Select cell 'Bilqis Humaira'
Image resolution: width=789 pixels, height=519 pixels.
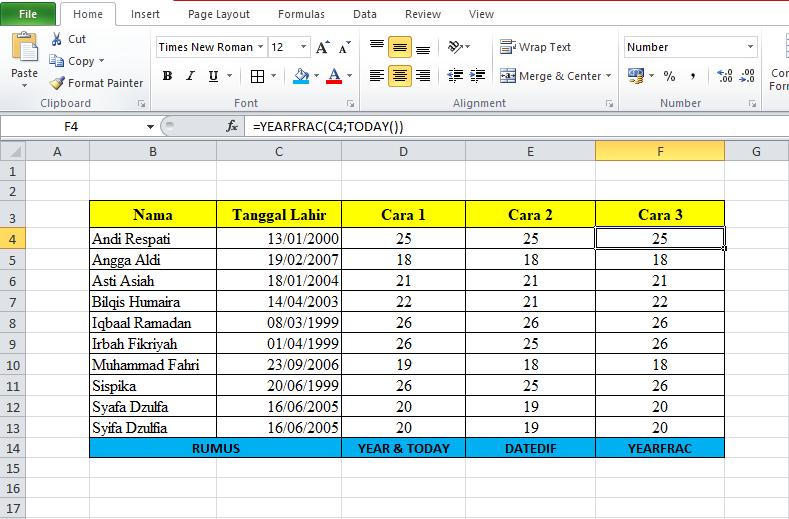(153, 302)
